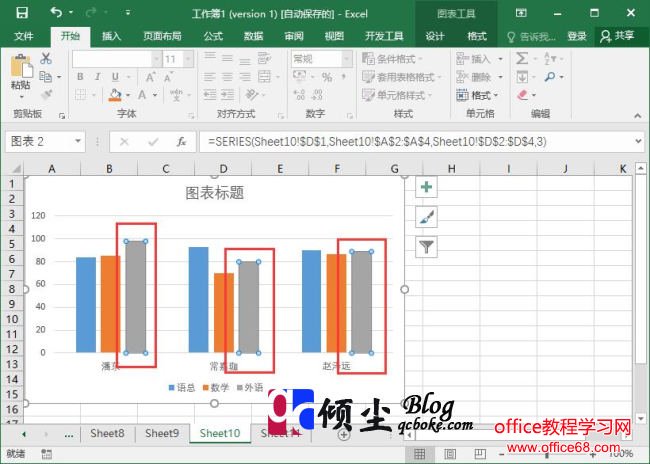Screen dimensions: 650x464
Task: Expand the formula bar chevron
Action: pos(638,141)
